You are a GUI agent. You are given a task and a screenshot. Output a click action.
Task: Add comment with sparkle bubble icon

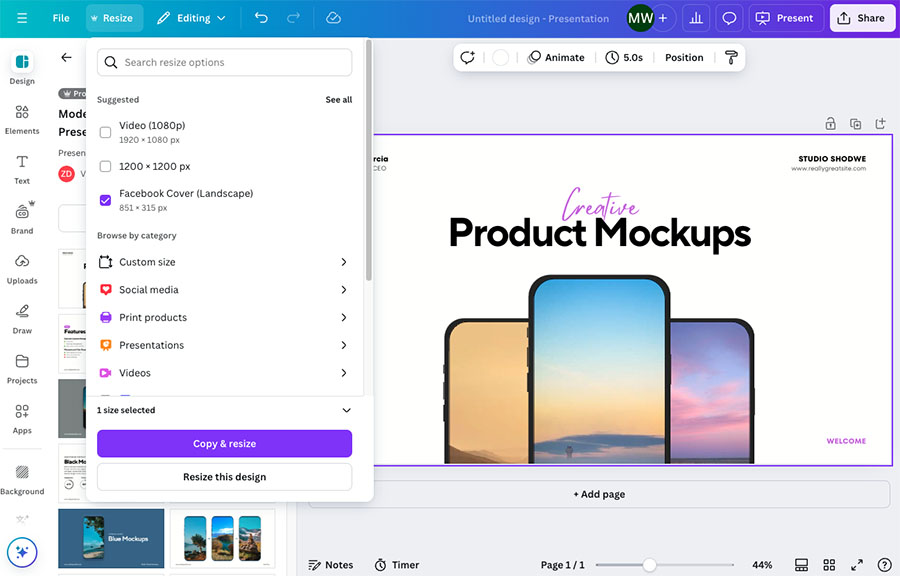pyautogui.click(x=467, y=57)
